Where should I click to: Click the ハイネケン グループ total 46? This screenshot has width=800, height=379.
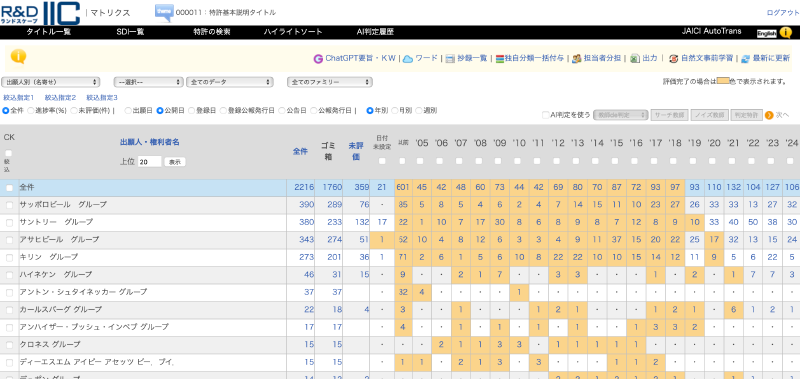[309, 274]
